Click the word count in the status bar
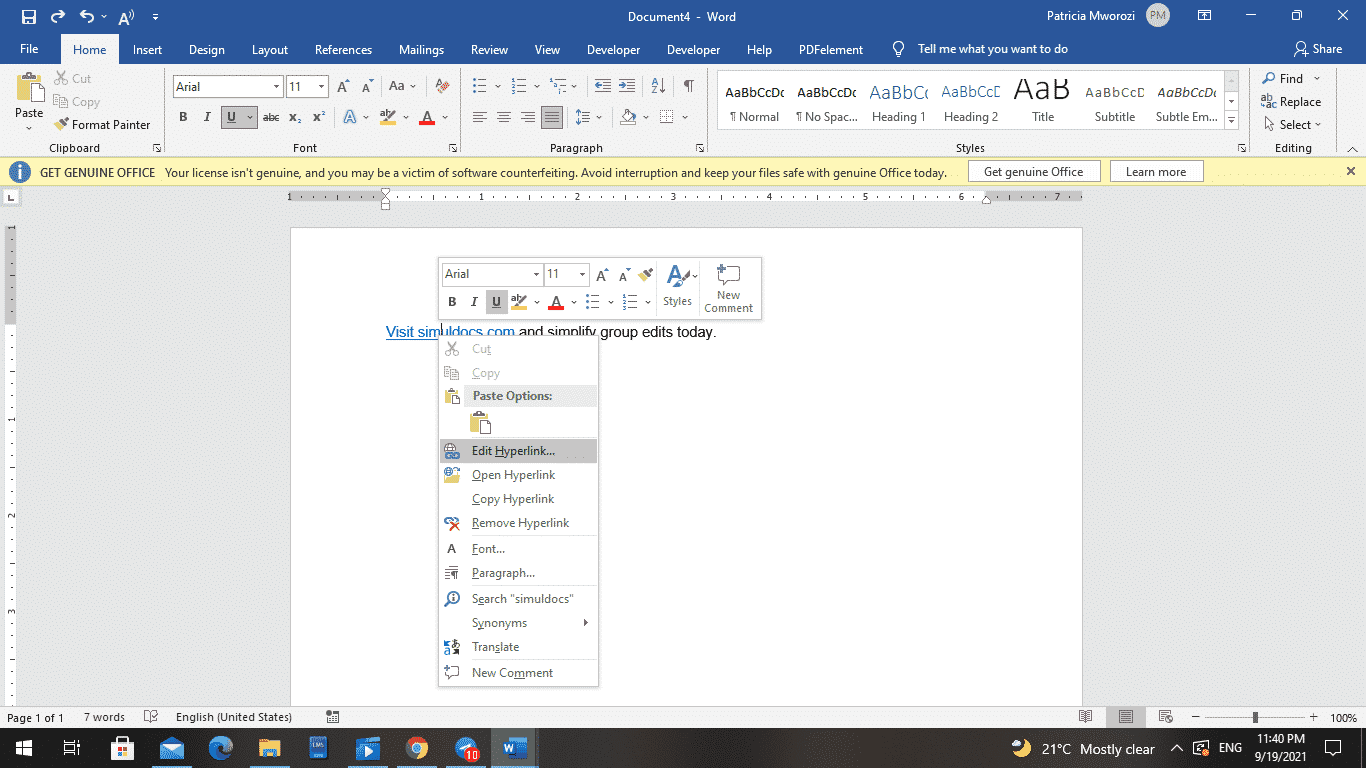The width and height of the screenshot is (1366, 768). 104,717
